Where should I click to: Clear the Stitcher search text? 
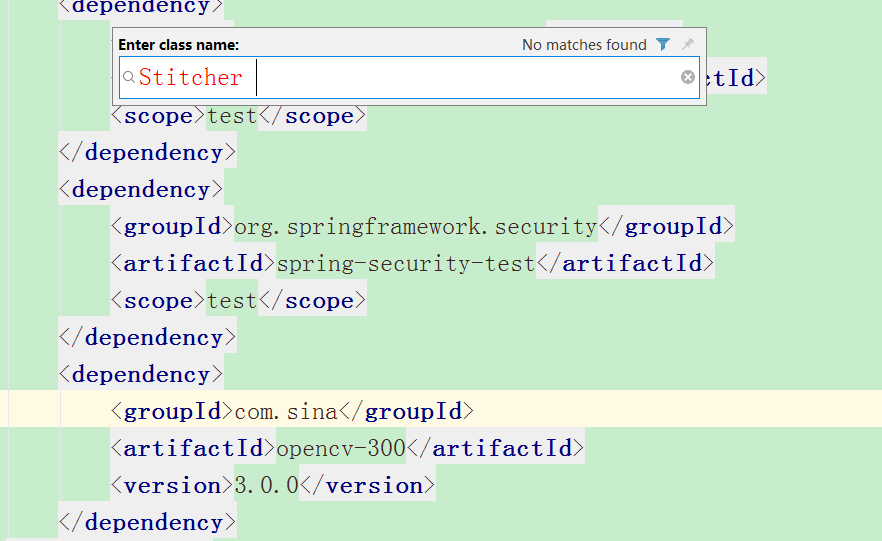pos(688,77)
